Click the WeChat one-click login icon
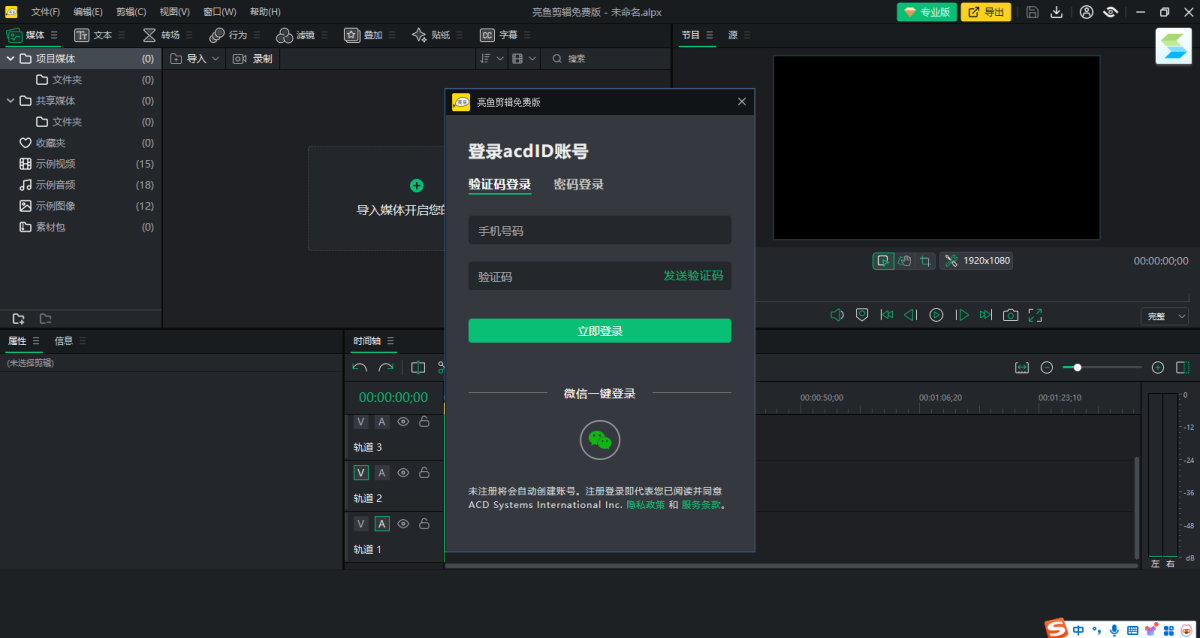The height and width of the screenshot is (638, 1200). click(600, 439)
